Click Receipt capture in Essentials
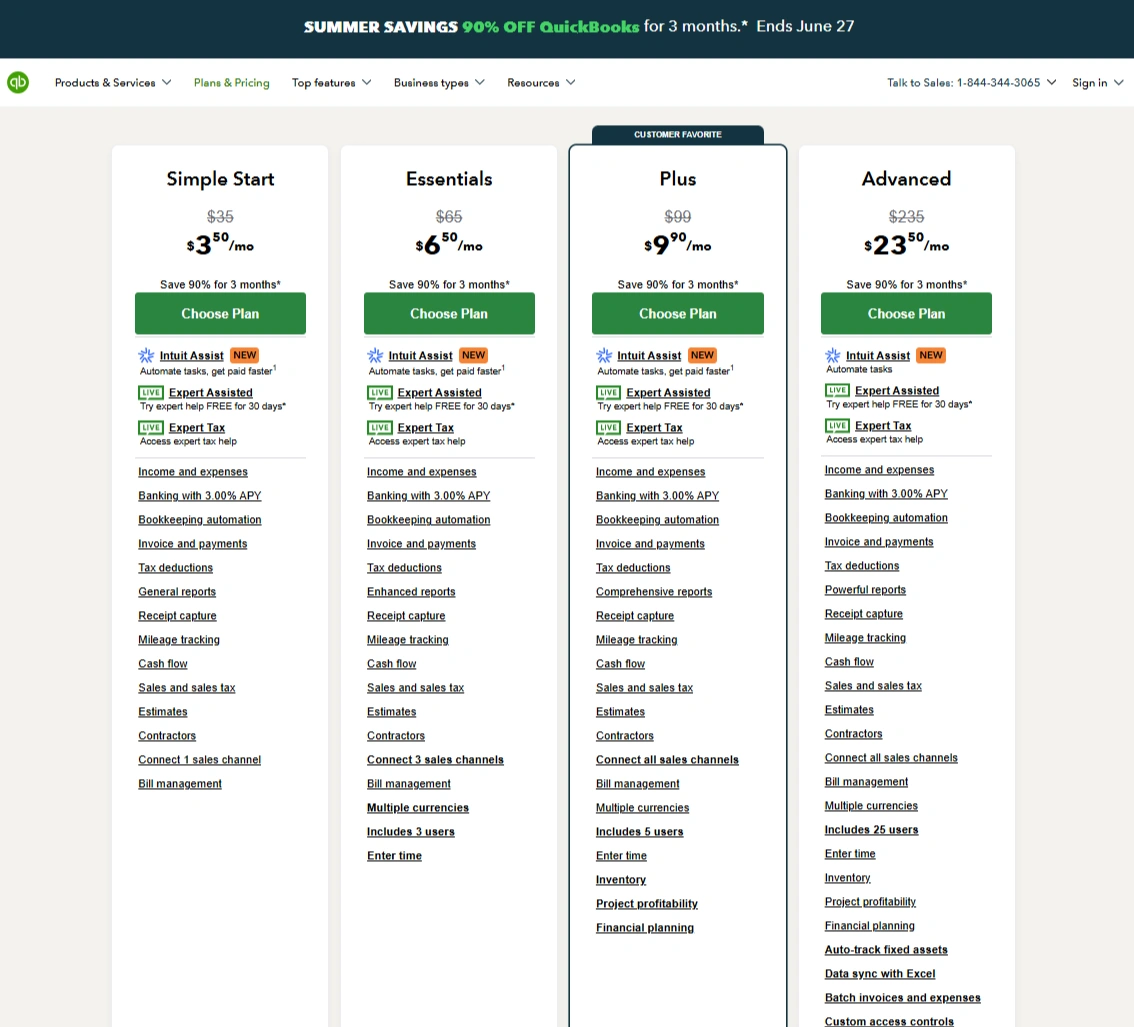 406,616
